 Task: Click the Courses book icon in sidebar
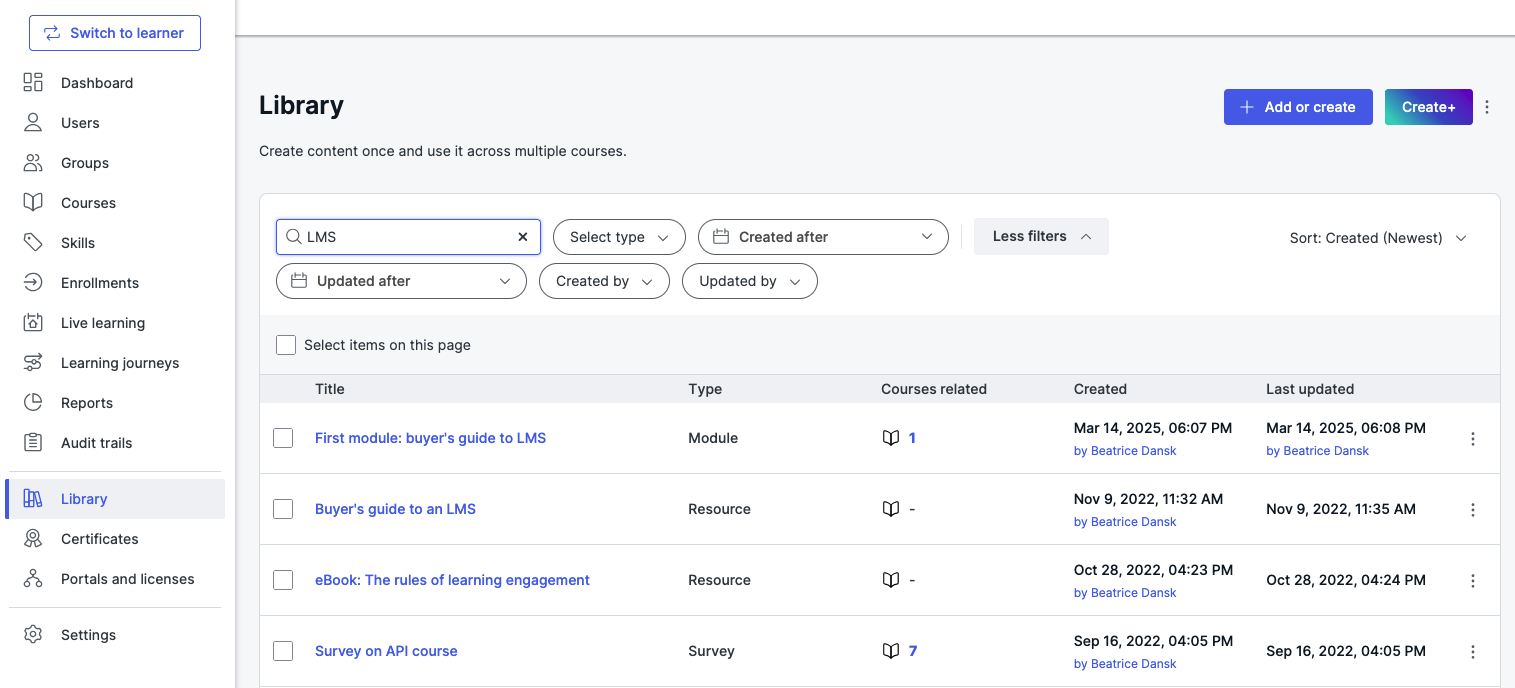click(x=33, y=202)
